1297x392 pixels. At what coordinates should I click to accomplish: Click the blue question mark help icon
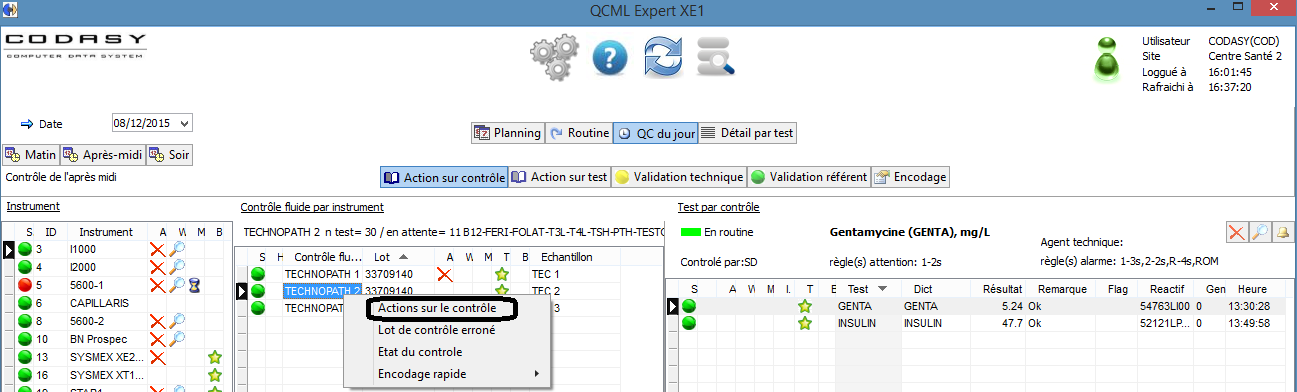pos(609,58)
